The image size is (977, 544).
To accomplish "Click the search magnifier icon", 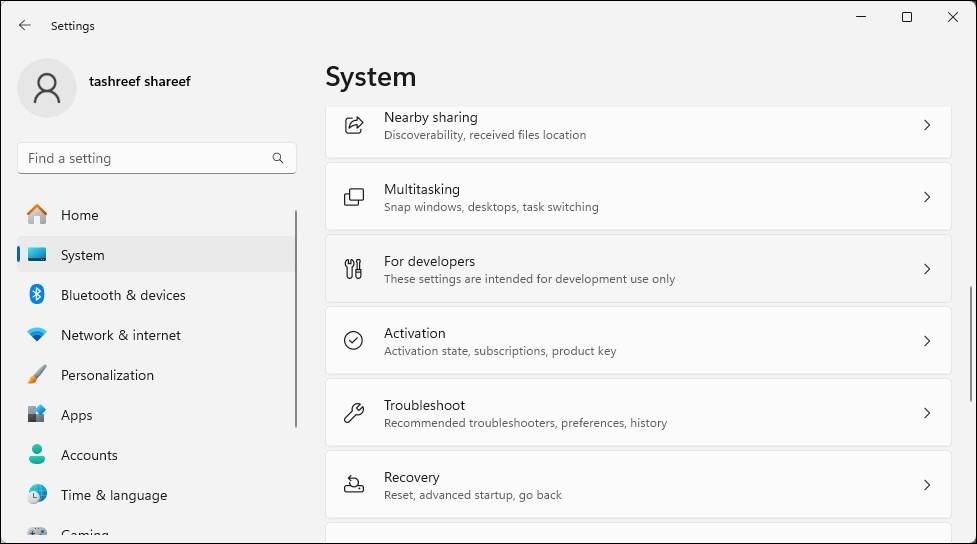I will (x=278, y=158).
